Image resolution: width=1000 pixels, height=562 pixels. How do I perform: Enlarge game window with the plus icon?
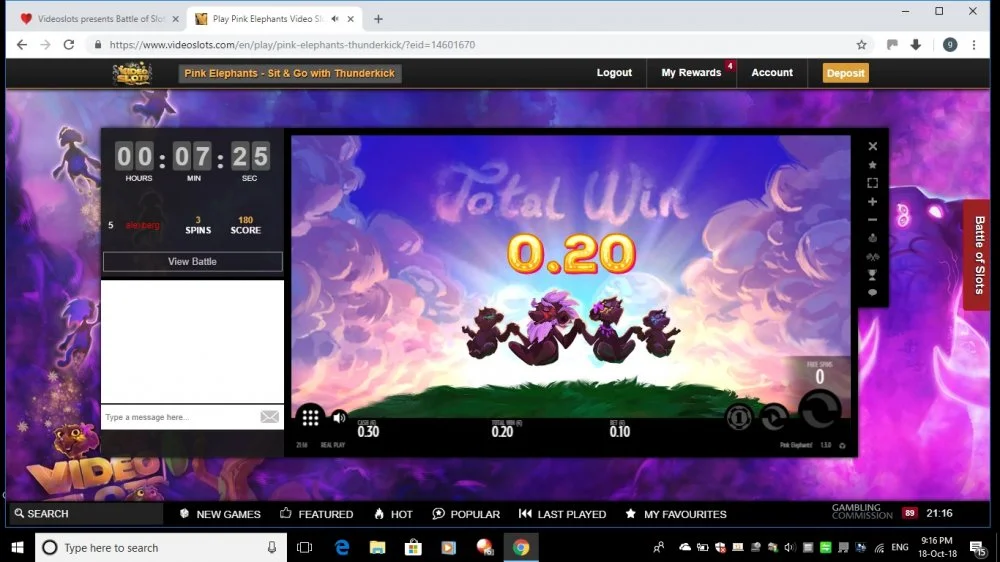point(872,202)
